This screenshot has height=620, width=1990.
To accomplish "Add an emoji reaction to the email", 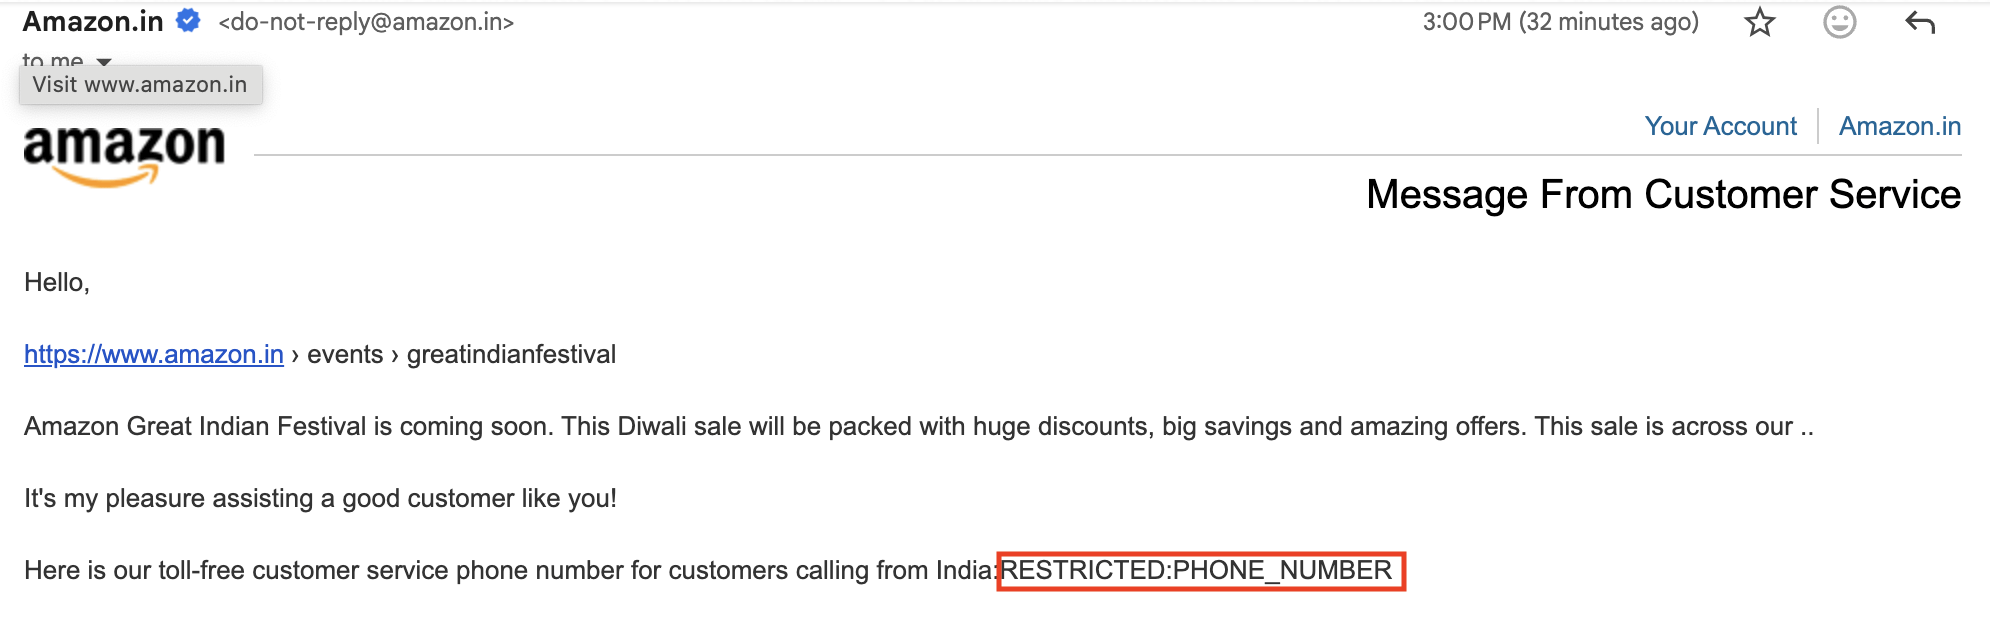I will pyautogui.click(x=1839, y=22).
